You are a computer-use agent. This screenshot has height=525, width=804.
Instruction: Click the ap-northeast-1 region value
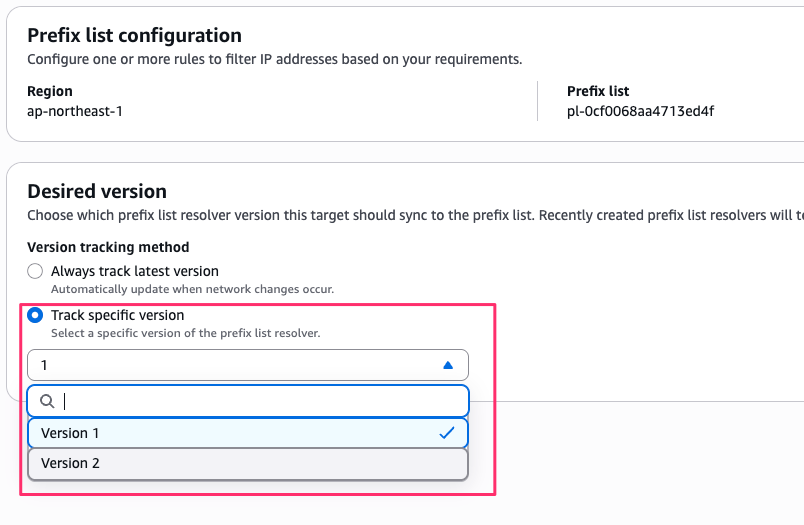75,111
